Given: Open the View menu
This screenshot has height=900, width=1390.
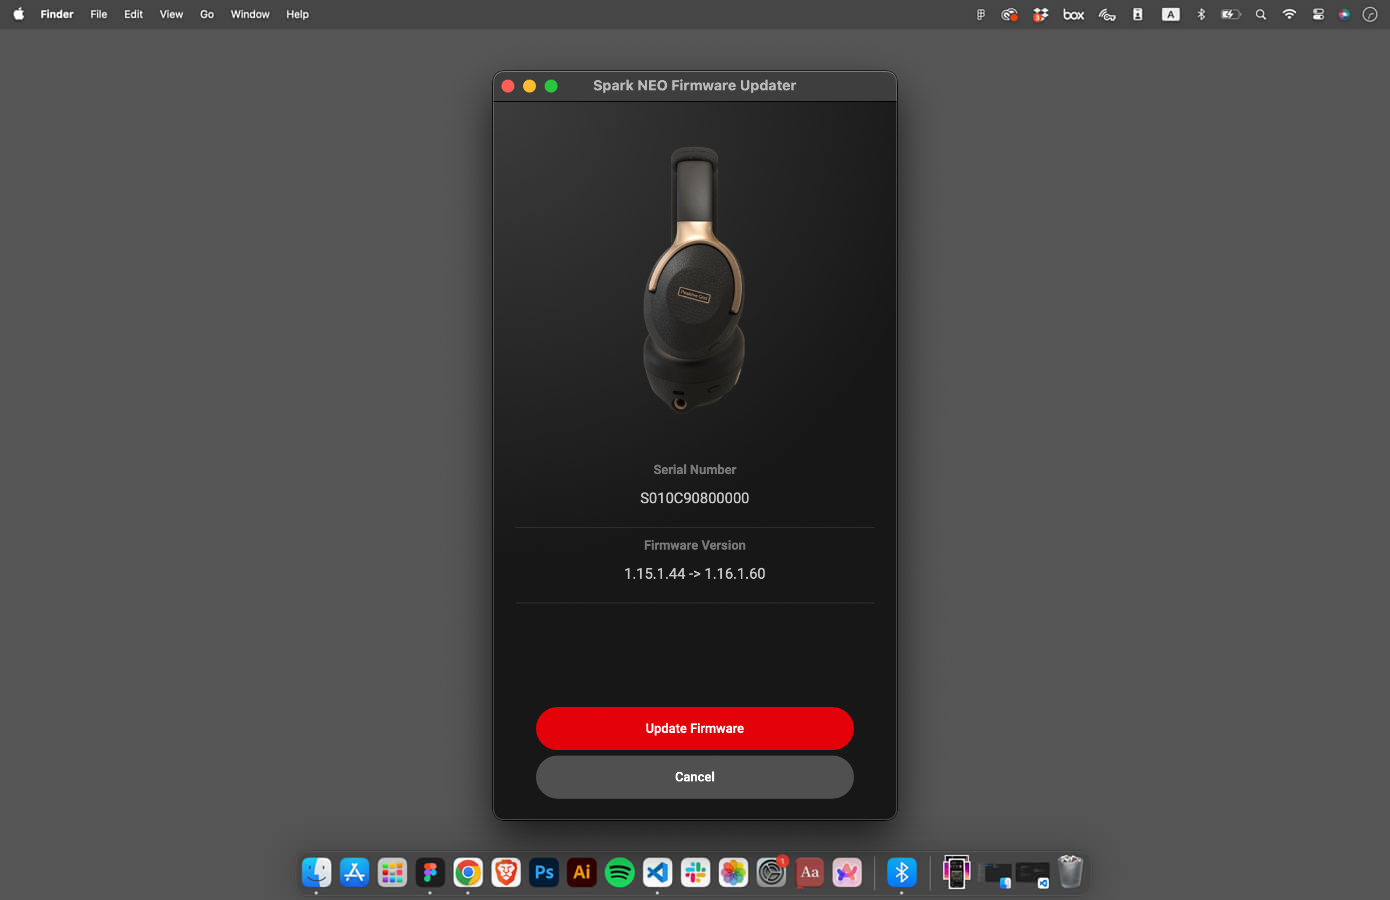Looking at the screenshot, I should point(171,14).
